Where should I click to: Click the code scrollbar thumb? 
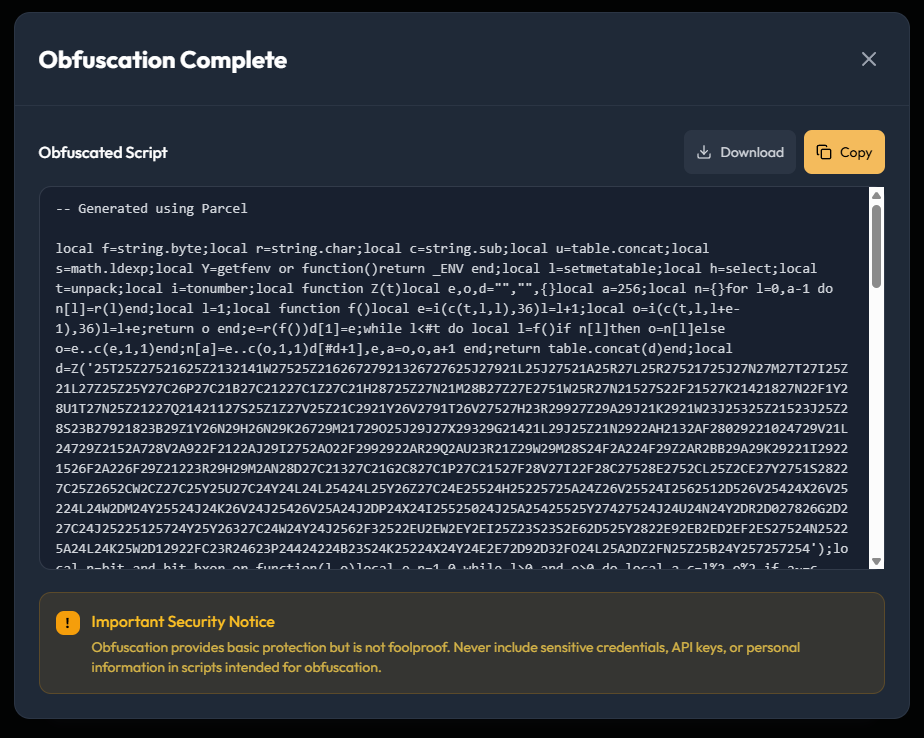pos(876,245)
